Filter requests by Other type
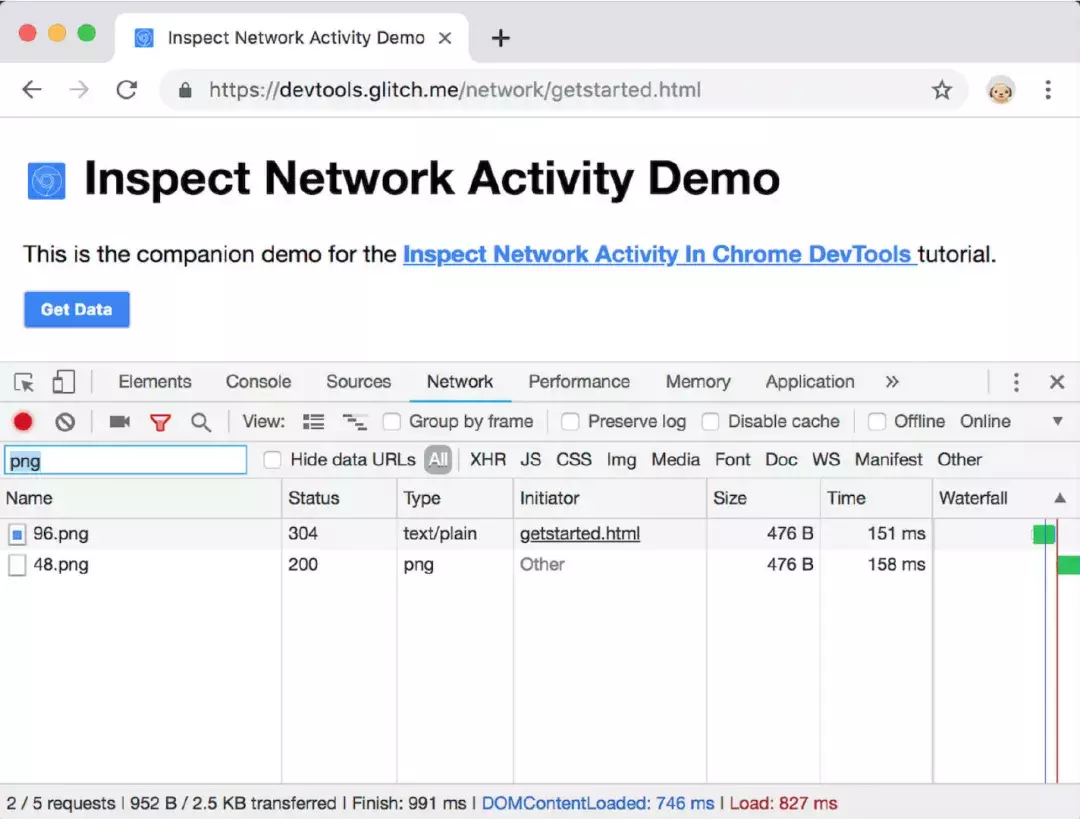Viewport: 1080px width, 819px height. pos(959,459)
